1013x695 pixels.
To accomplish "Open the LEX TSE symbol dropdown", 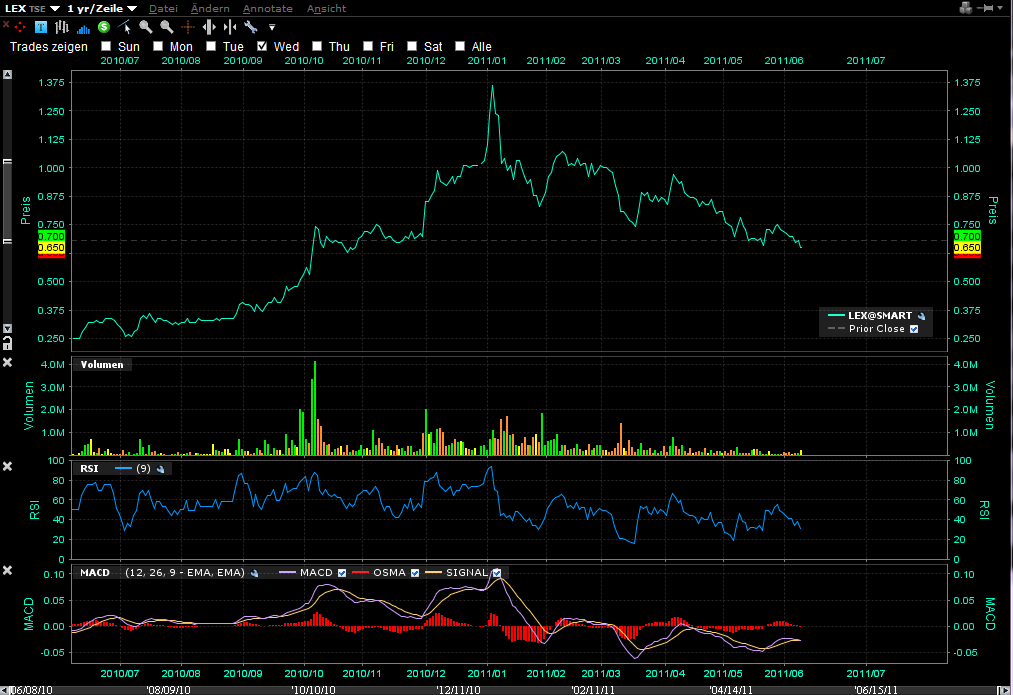I will pyautogui.click(x=54, y=9).
